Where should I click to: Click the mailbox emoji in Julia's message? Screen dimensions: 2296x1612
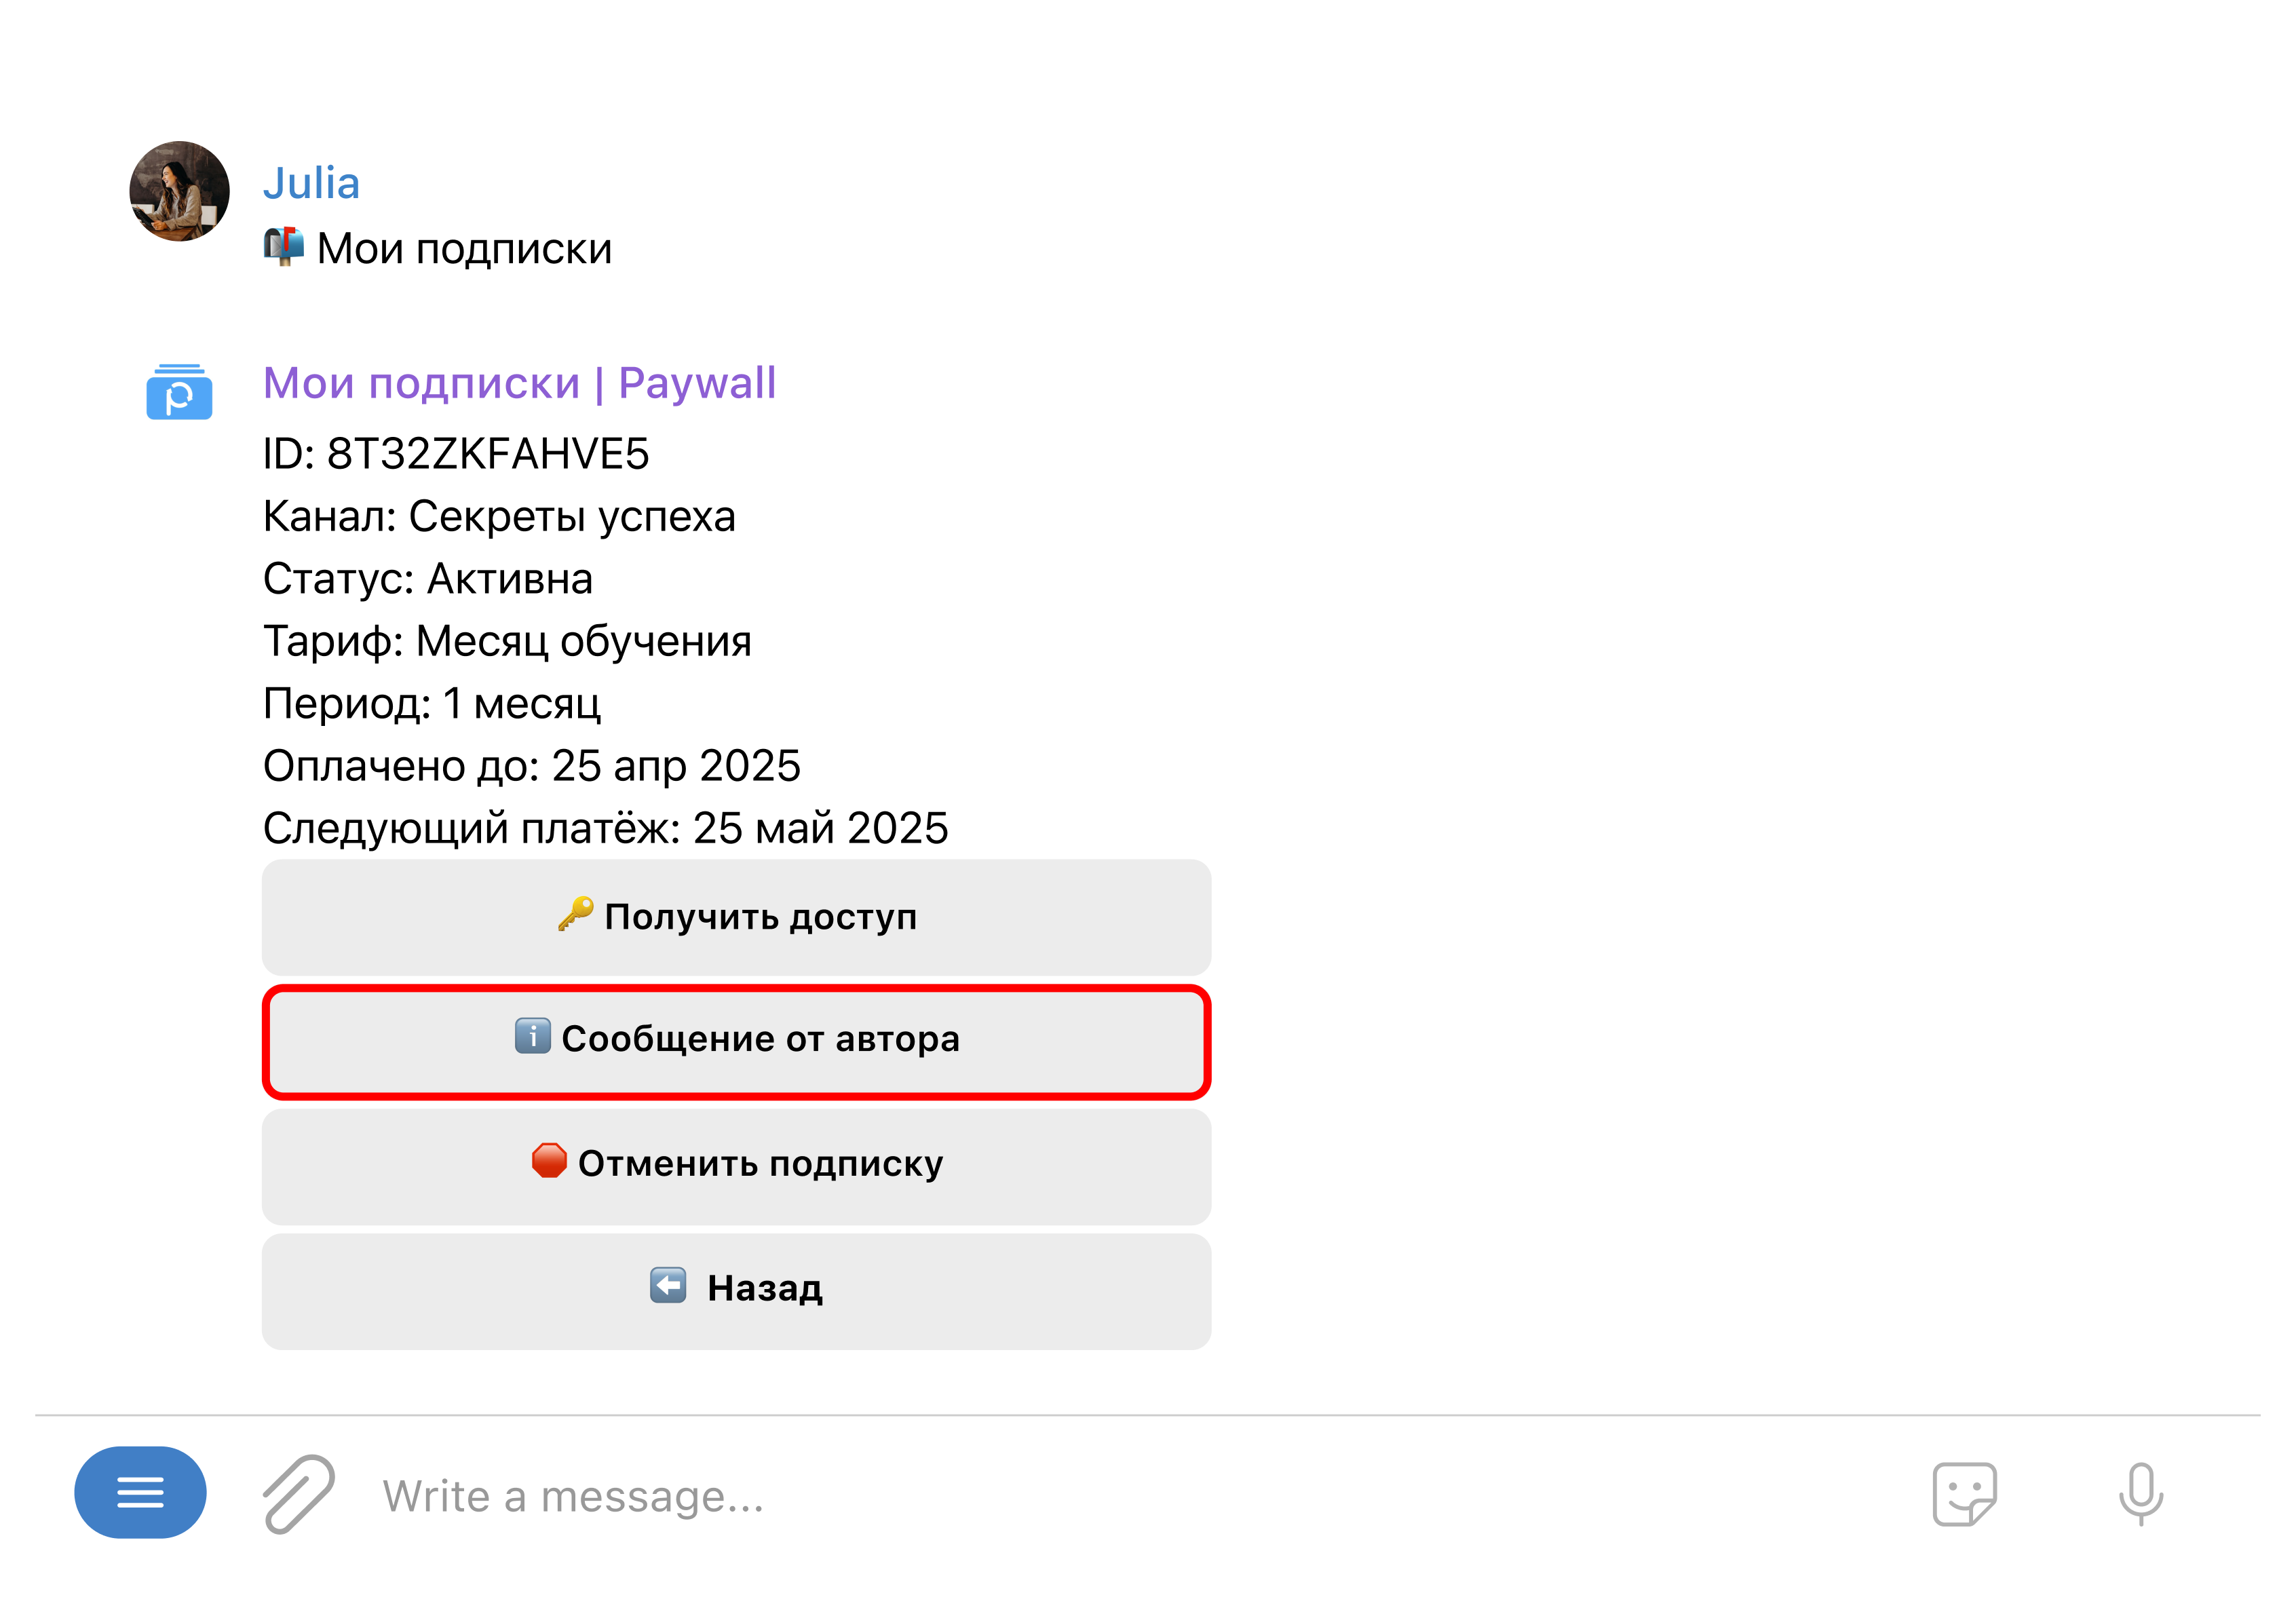284,246
